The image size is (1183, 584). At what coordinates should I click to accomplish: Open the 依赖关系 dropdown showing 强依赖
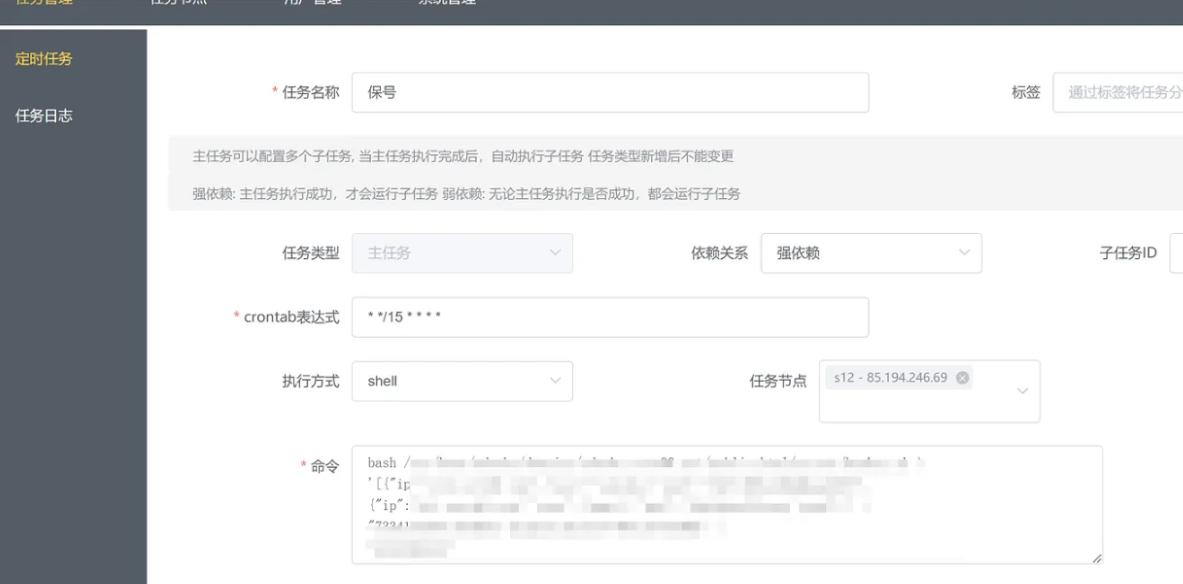tap(860, 253)
